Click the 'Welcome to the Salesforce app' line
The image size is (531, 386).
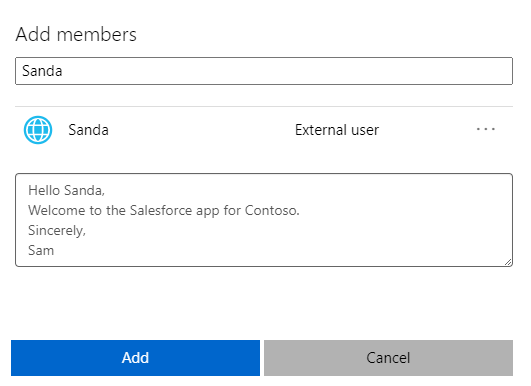point(164,210)
